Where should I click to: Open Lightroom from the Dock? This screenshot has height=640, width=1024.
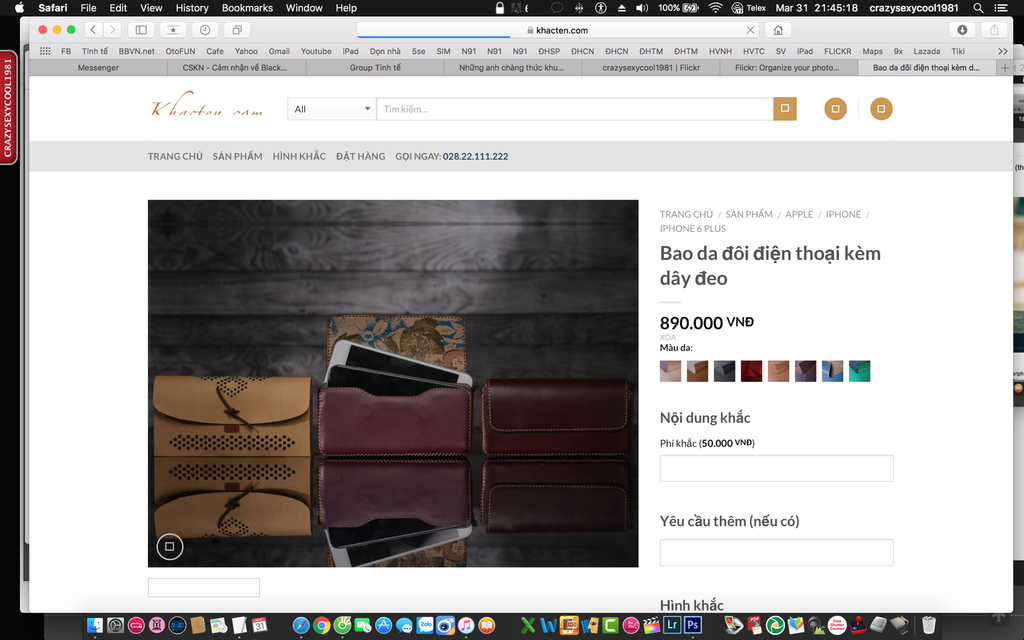[x=671, y=625]
